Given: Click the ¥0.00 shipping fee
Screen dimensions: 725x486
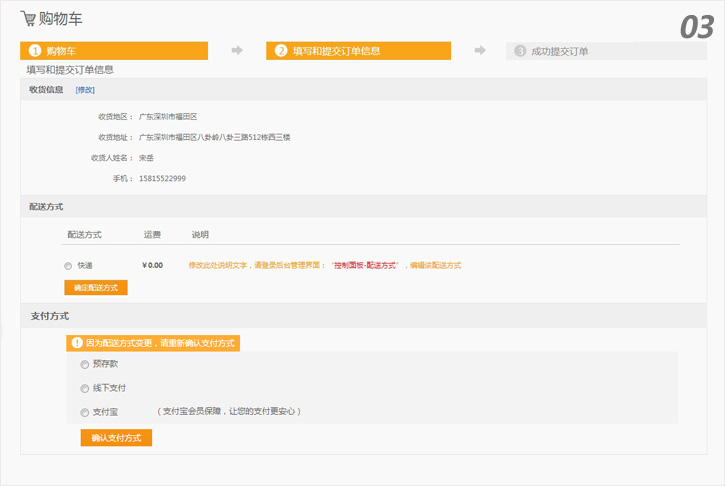Looking at the screenshot, I should [x=152, y=266].
